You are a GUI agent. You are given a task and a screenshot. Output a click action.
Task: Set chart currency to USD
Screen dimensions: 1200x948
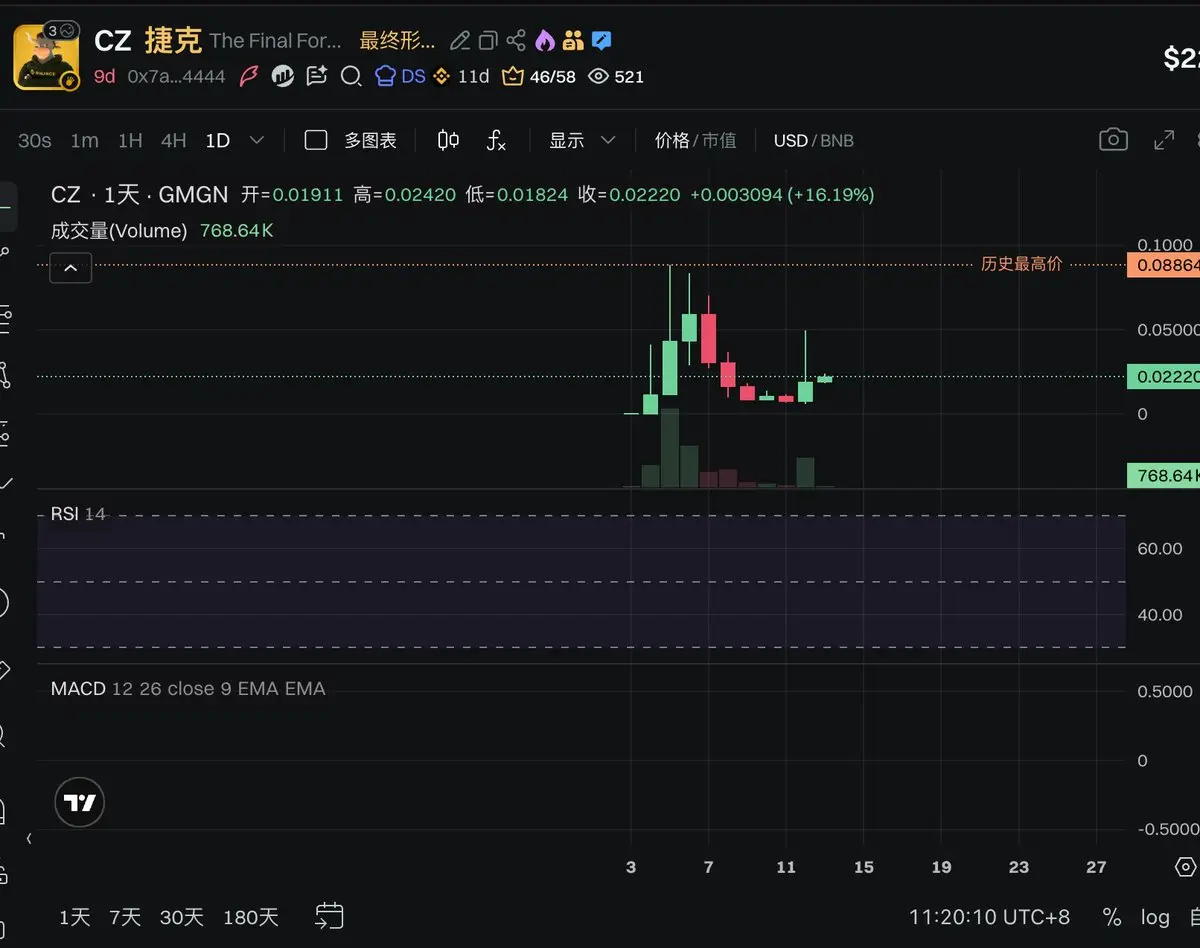tap(790, 141)
